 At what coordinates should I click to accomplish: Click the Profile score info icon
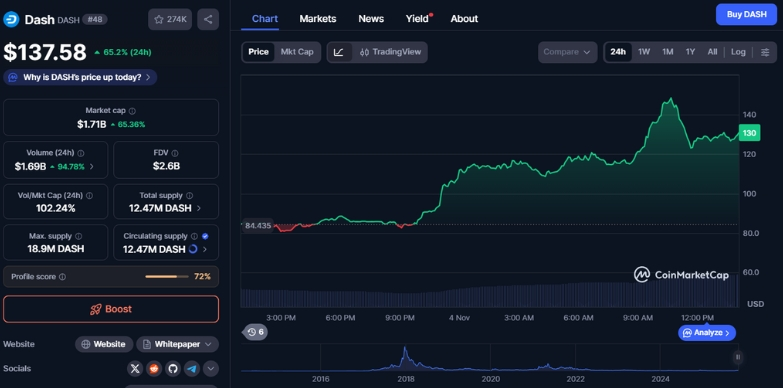point(62,277)
